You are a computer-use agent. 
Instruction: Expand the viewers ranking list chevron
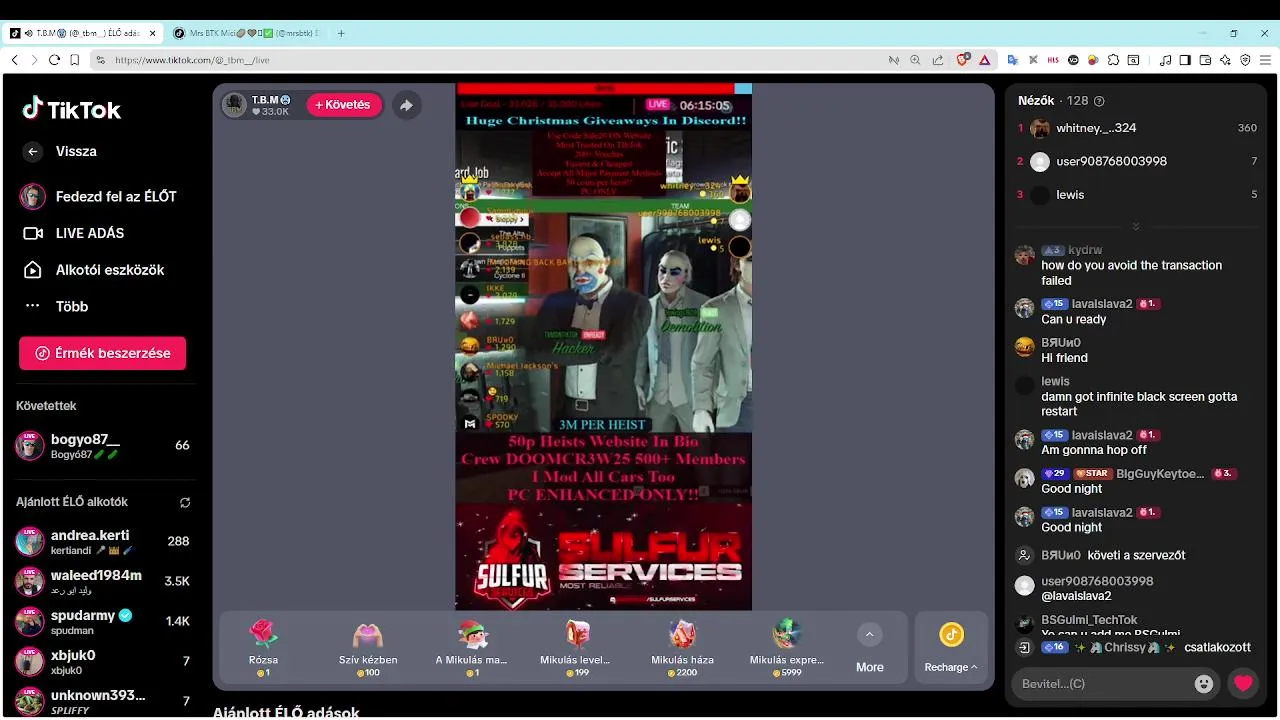pos(1136,227)
